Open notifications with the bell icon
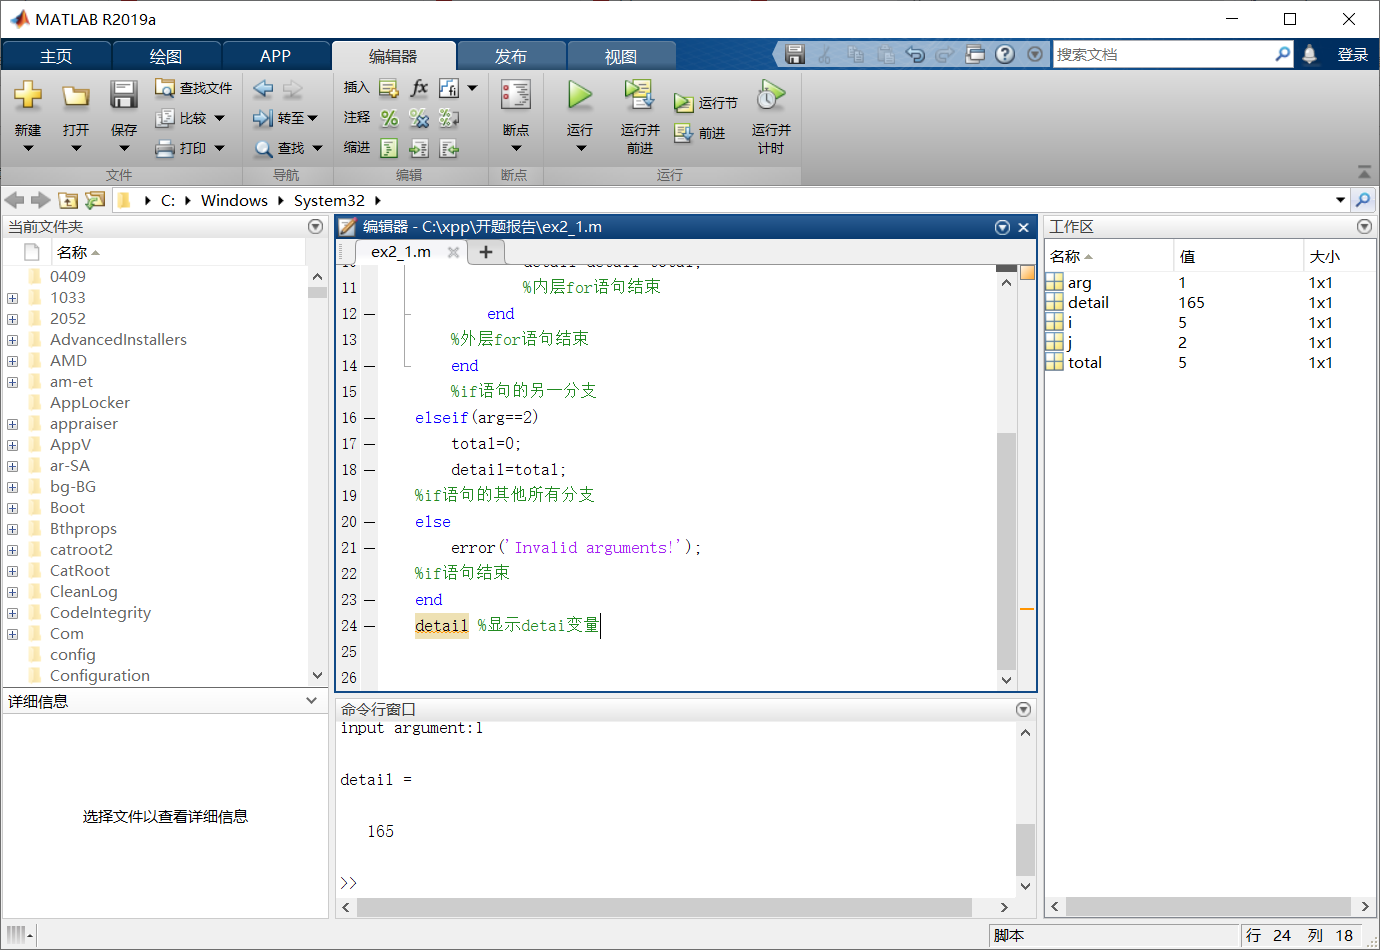 click(x=1309, y=54)
